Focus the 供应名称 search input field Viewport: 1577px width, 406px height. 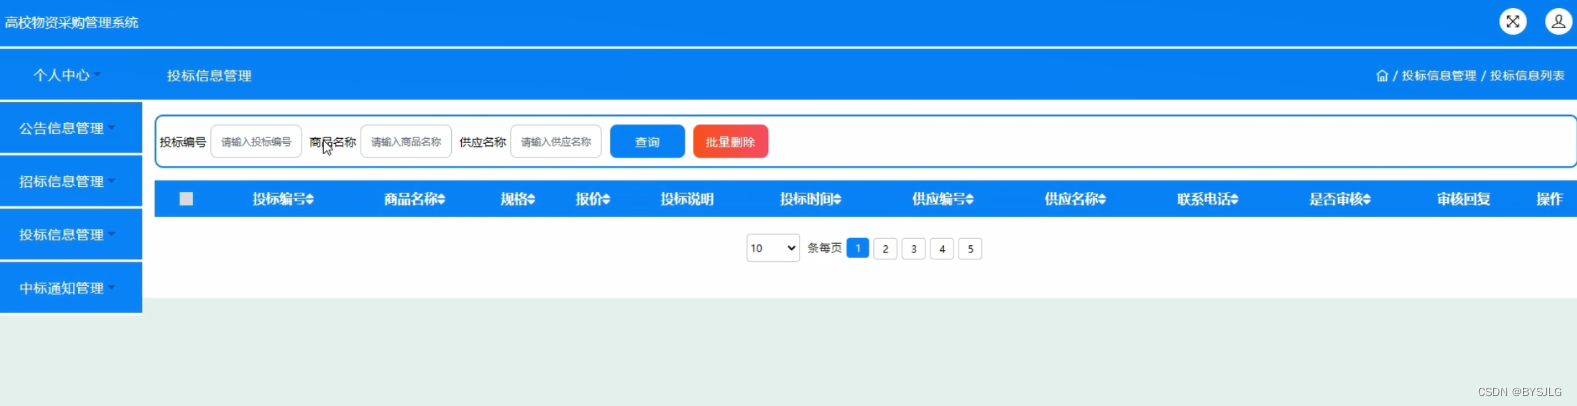pos(556,142)
